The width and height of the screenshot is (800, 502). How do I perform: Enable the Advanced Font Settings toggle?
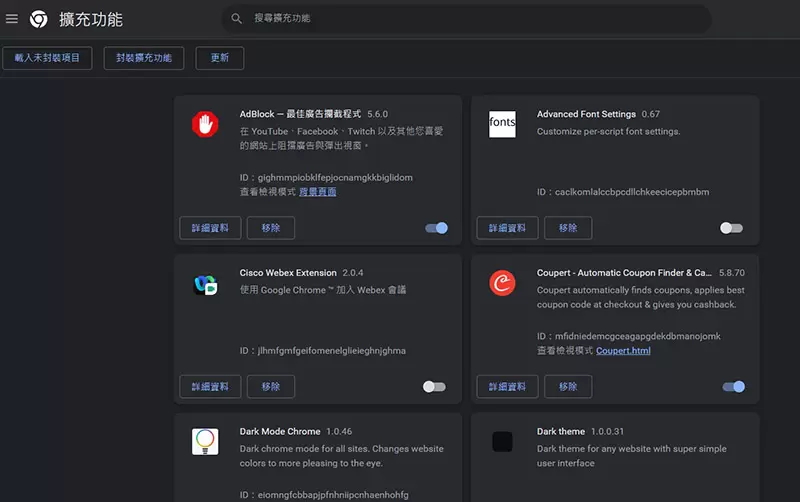click(x=732, y=228)
